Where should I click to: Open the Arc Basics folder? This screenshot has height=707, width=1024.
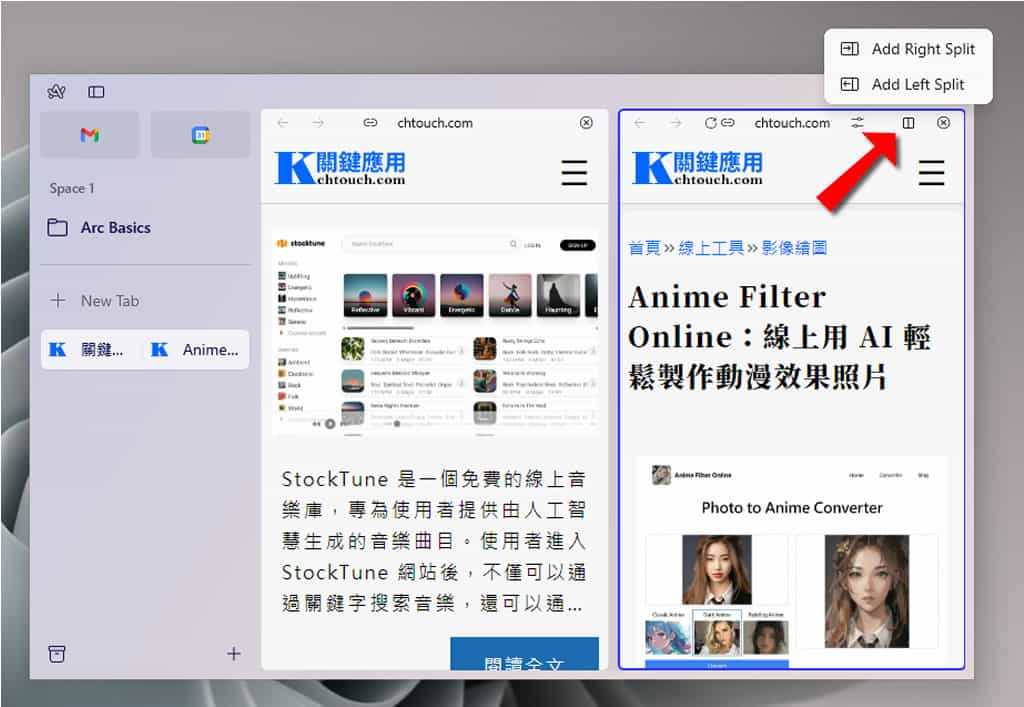99,228
